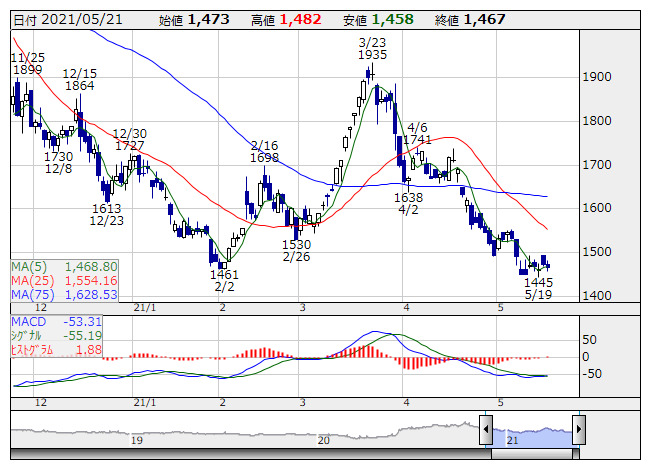653x470 pixels.
Task: Click year 19 in the navigator timeline
Action: [x=137, y=440]
